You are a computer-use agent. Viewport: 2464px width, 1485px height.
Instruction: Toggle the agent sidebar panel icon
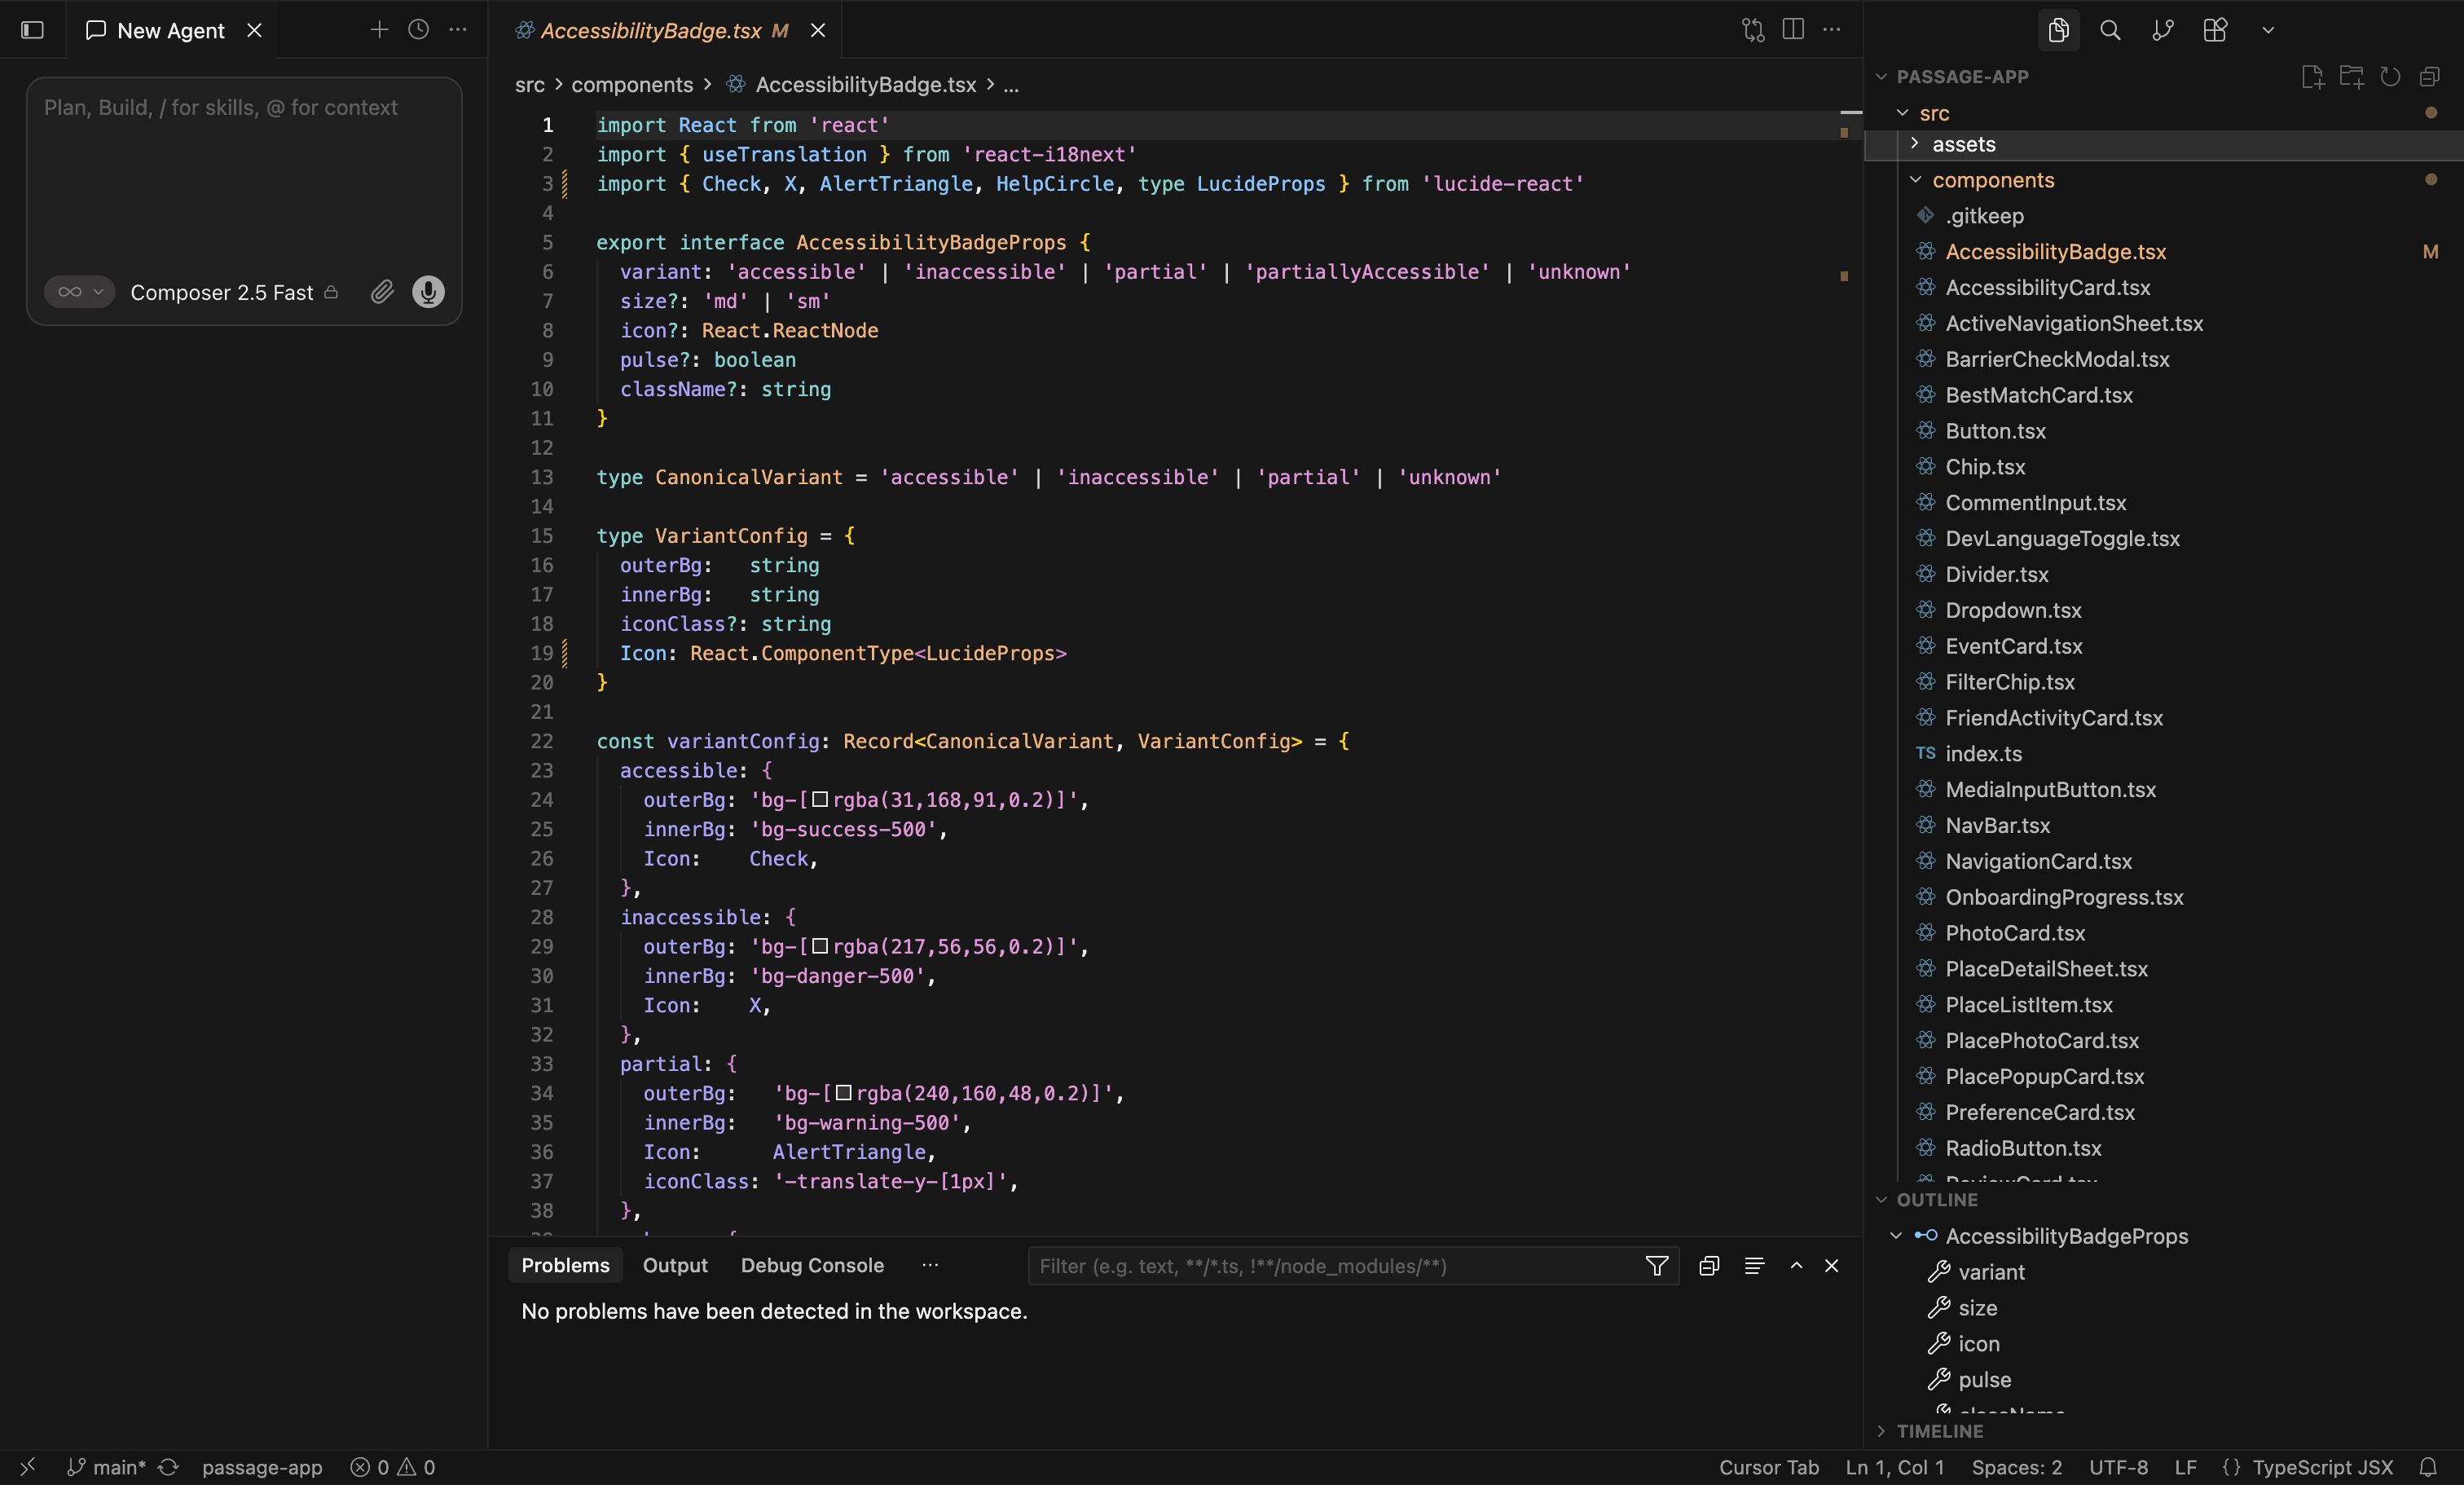(32, 30)
